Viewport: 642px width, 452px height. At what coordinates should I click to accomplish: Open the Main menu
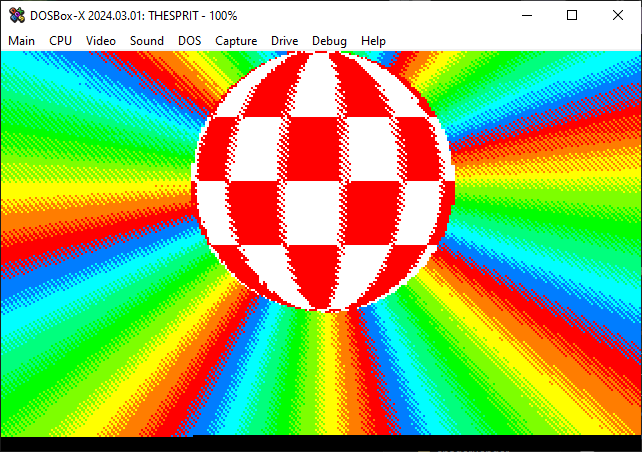[x=22, y=40]
